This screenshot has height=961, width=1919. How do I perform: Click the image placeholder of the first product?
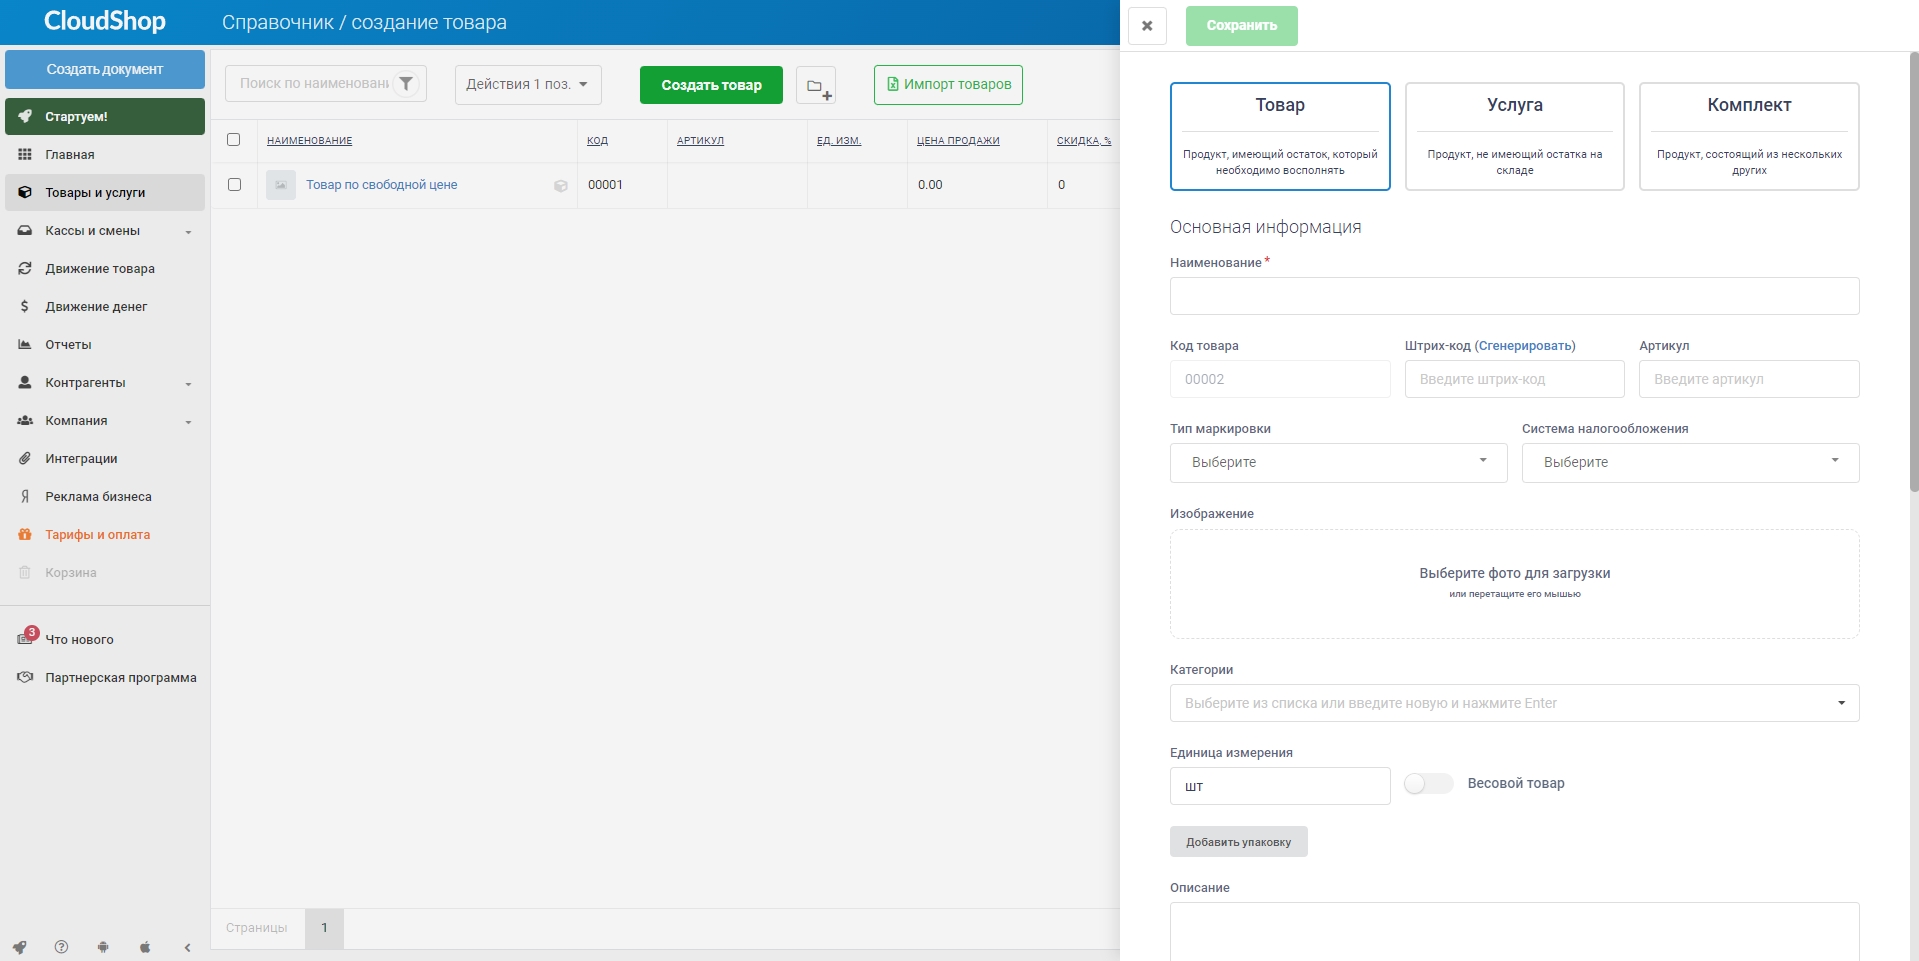coord(281,185)
